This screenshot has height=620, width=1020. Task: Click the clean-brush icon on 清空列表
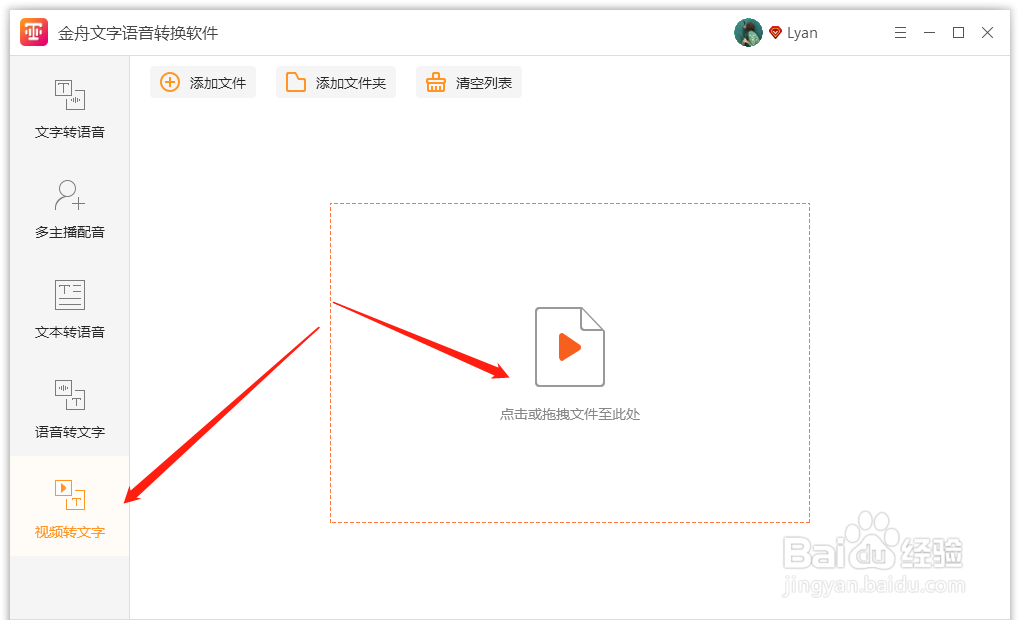point(436,82)
